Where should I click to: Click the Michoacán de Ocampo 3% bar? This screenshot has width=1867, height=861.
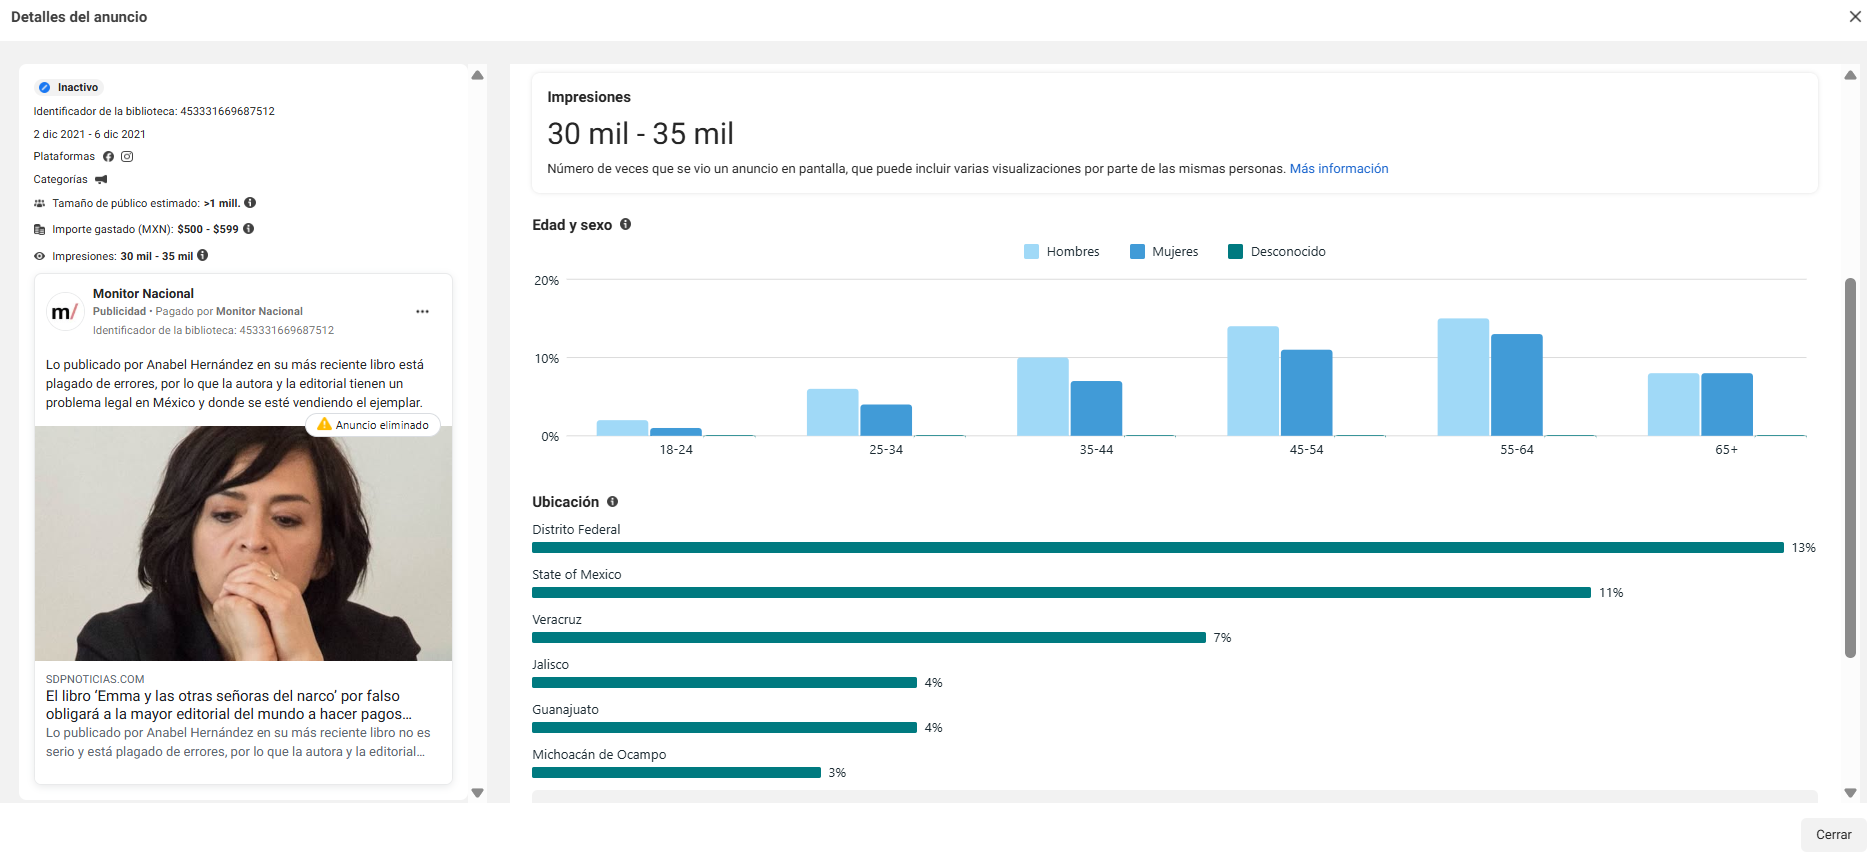(x=676, y=773)
